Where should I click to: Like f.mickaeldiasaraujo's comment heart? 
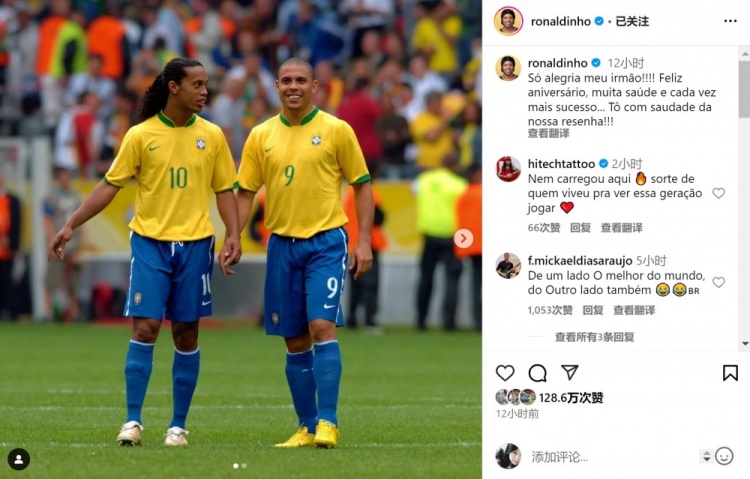(x=718, y=282)
